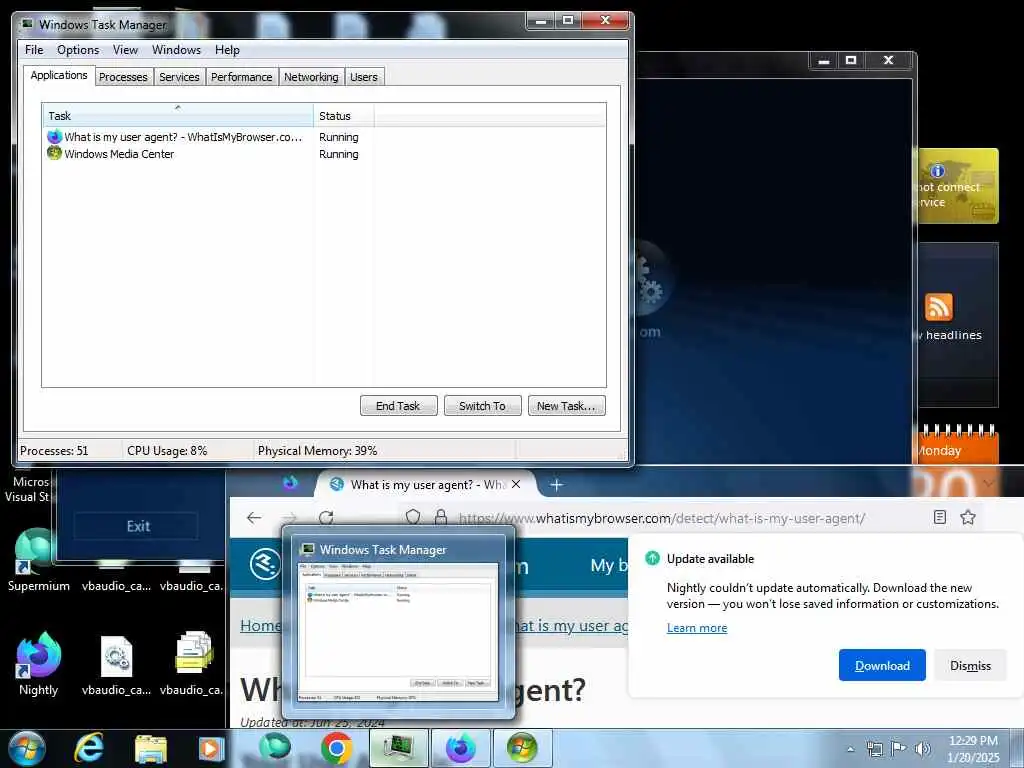Select Windows Media Center taskbar button
Image resolution: width=1024 pixels, height=768 pixels.
pos(522,748)
